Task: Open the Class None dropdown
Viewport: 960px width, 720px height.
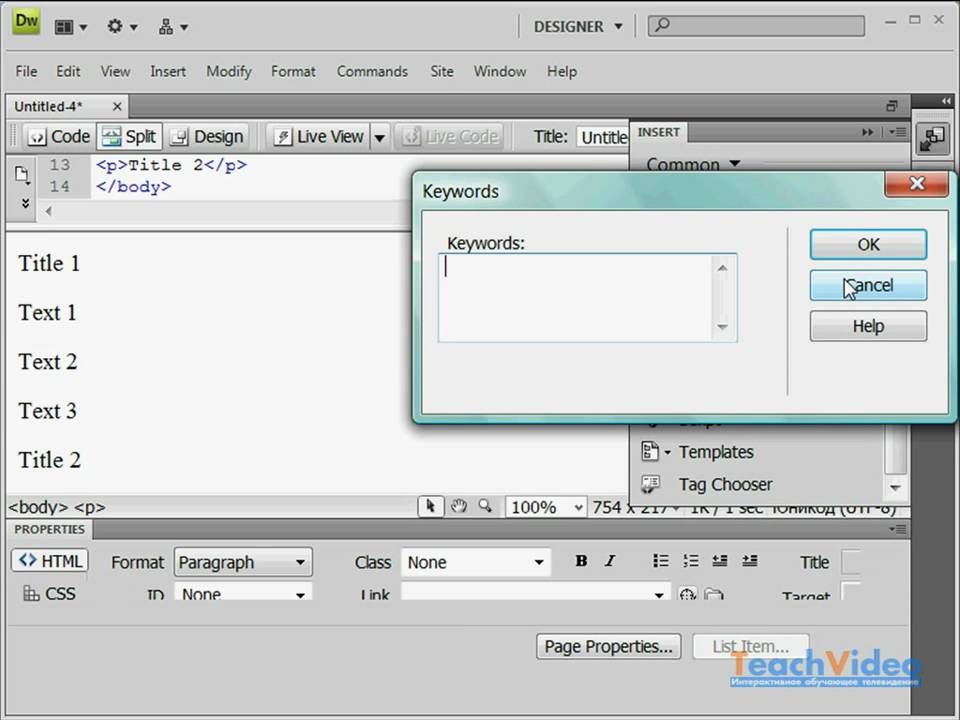Action: tap(476, 562)
